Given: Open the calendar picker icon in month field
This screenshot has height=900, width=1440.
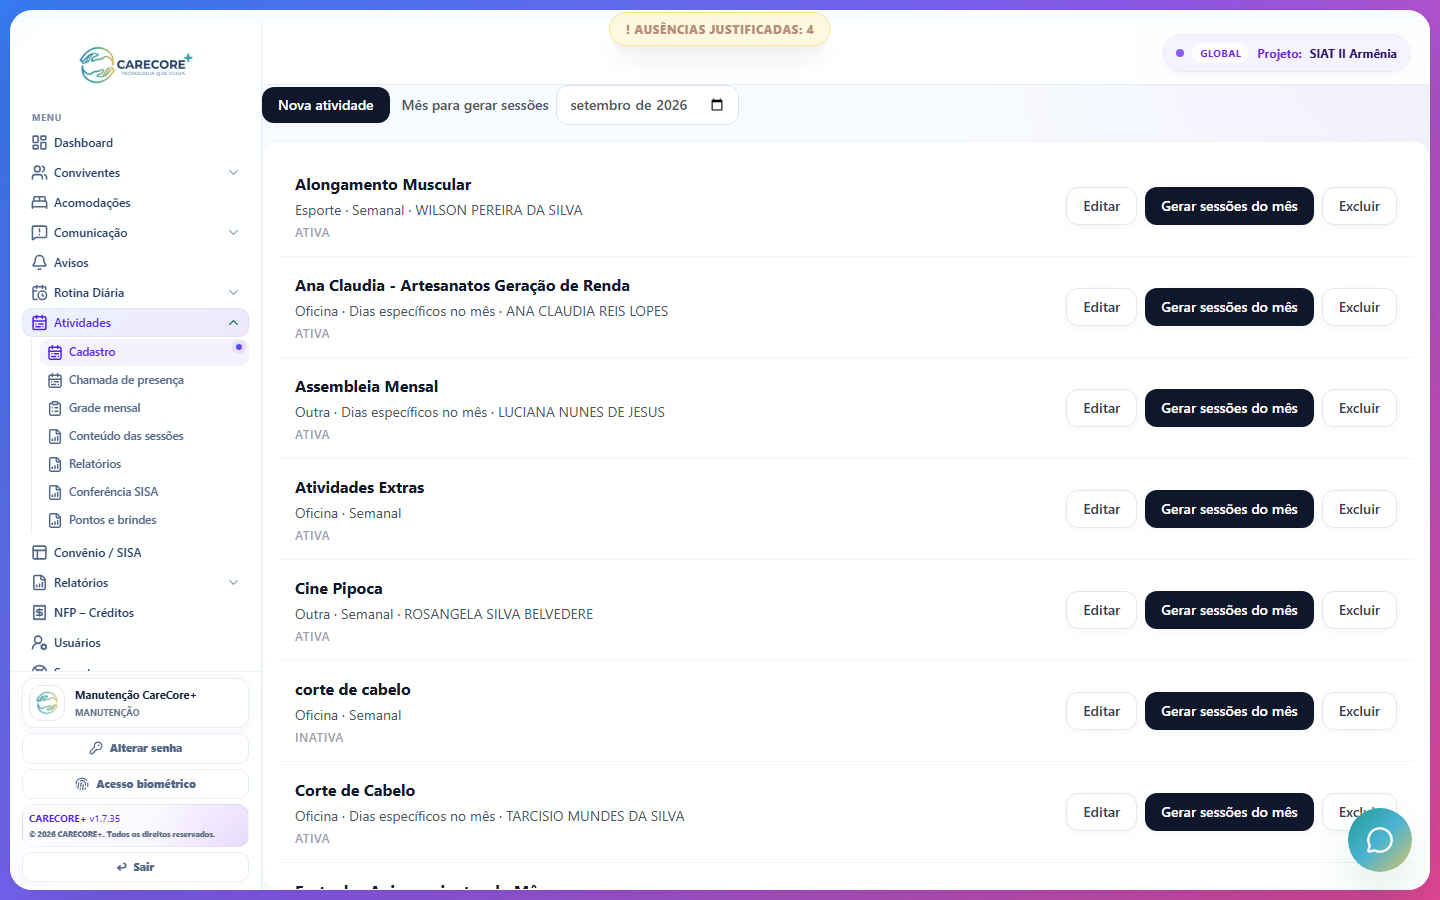Looking at the screenshot, I should (717, 105).
